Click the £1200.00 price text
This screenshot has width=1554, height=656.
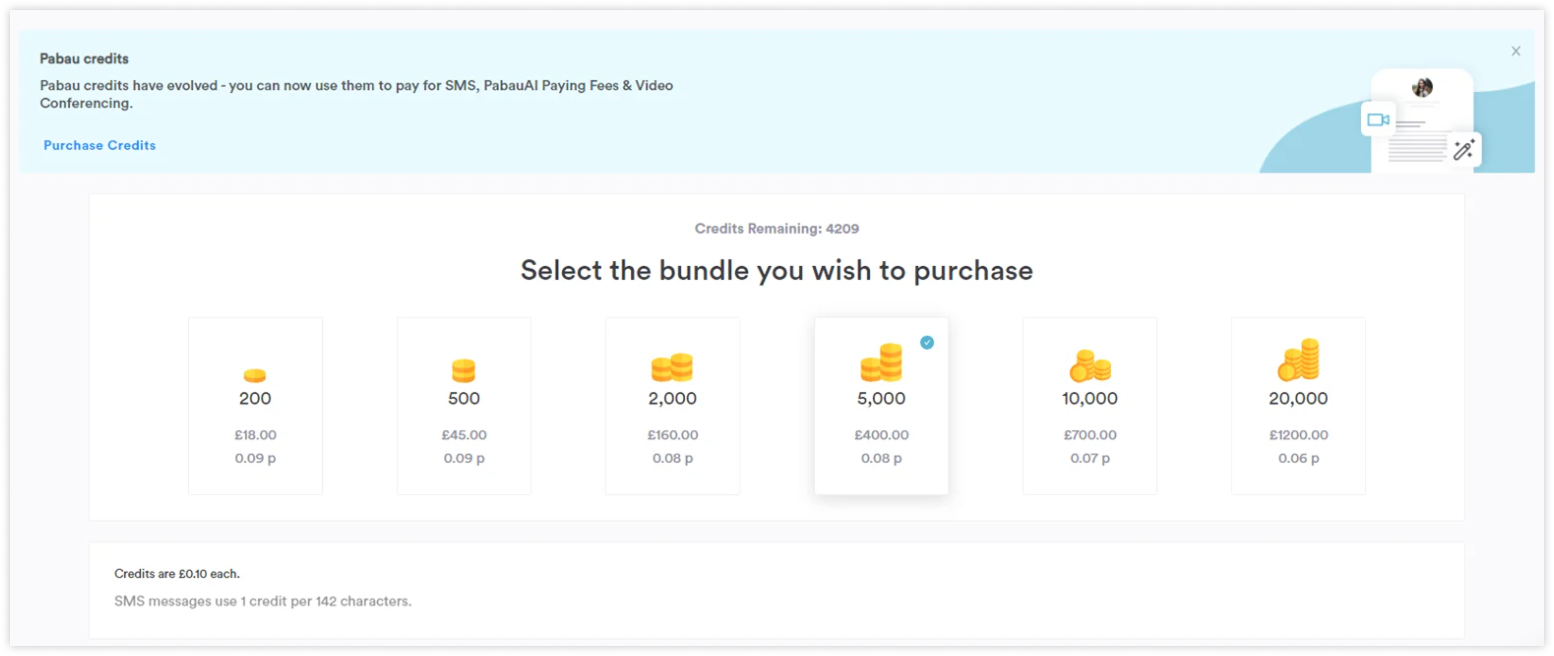tap(1298, 435)
